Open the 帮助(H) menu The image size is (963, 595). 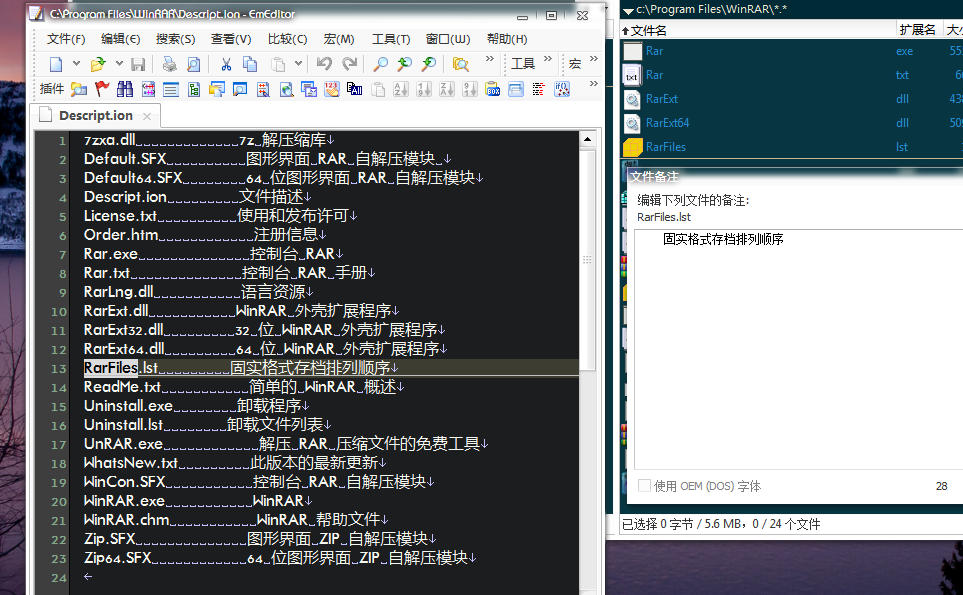(x=507, y=39)
